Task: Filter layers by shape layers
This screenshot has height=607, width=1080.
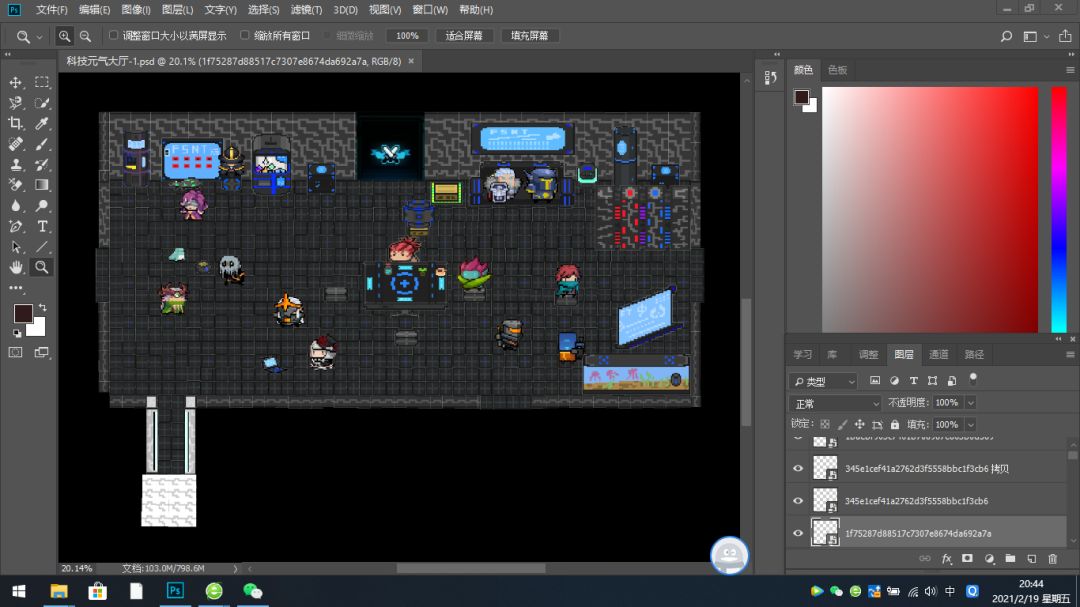Action: point(933,380)
